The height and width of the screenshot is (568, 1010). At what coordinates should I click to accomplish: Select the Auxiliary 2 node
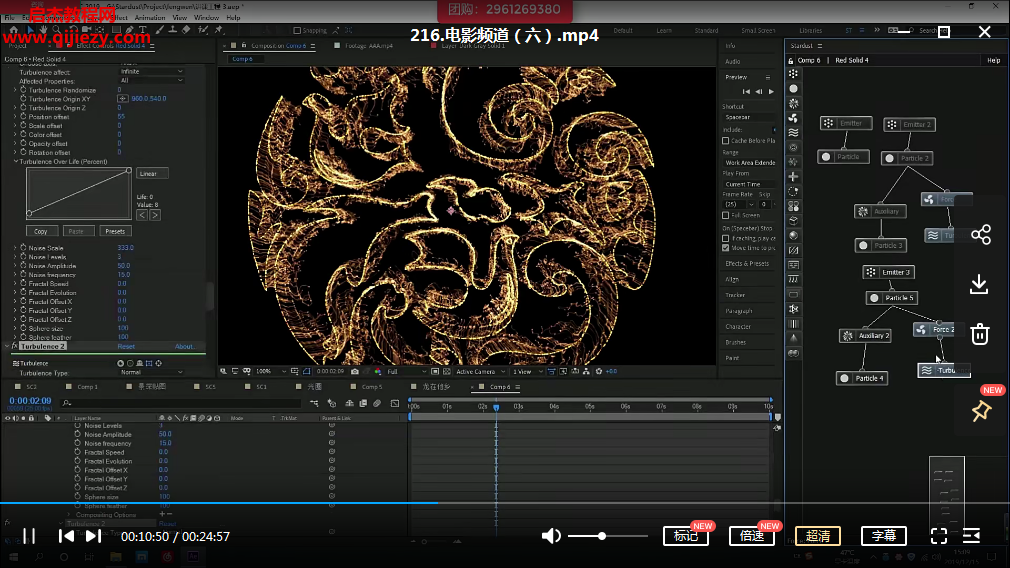[866, 336]
